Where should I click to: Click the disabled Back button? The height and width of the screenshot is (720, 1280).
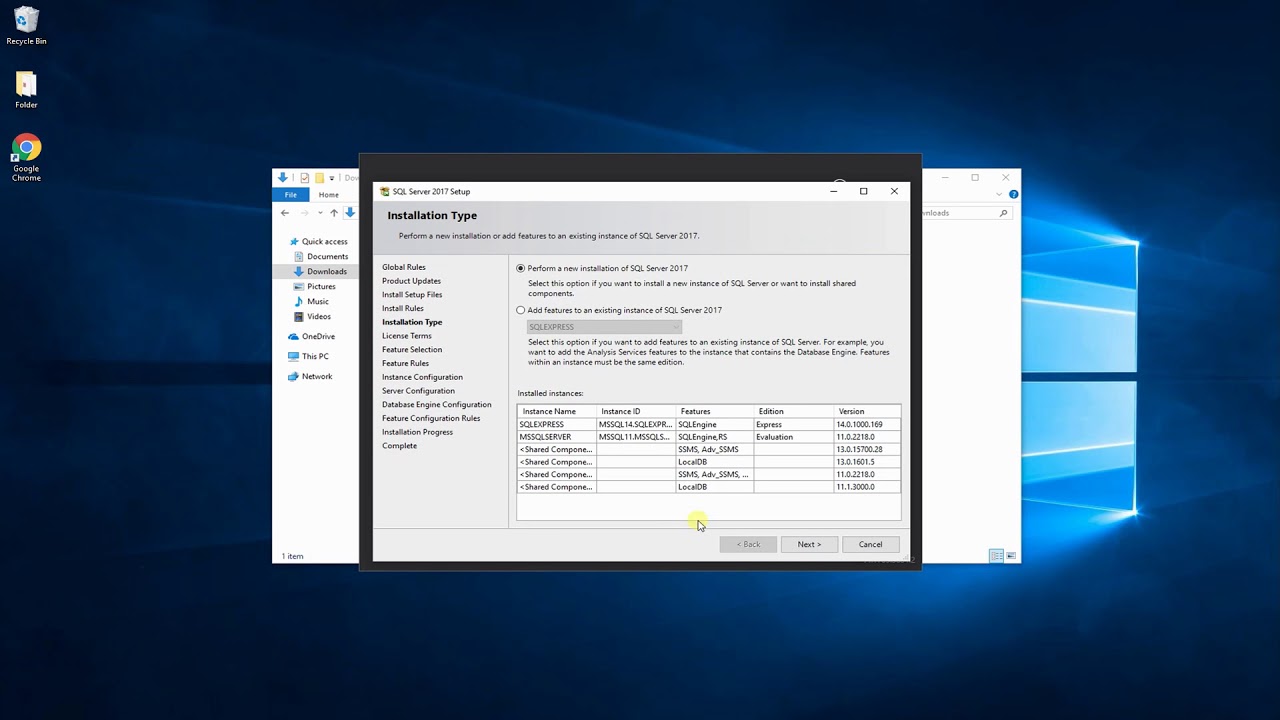click(x=748, y=544)
